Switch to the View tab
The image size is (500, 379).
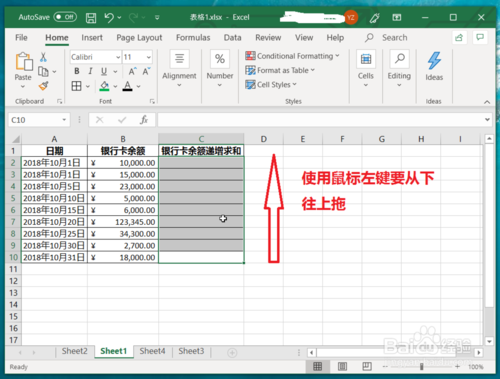click(x=304, y=38)
